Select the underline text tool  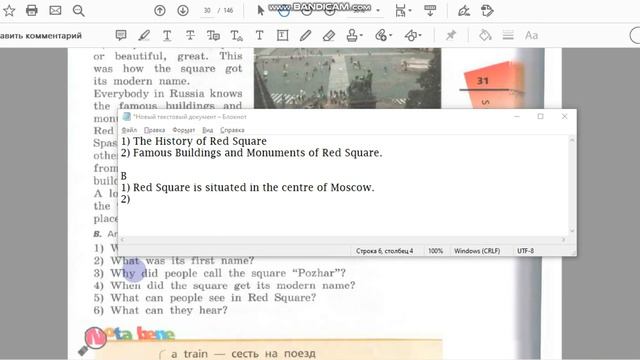pos(167,36)
